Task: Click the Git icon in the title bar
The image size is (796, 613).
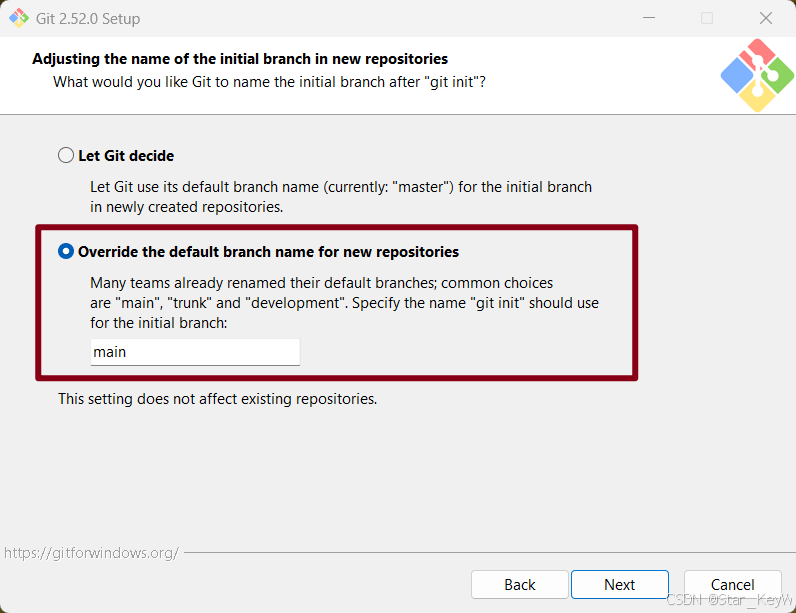Action: click(x=19, y=18)
